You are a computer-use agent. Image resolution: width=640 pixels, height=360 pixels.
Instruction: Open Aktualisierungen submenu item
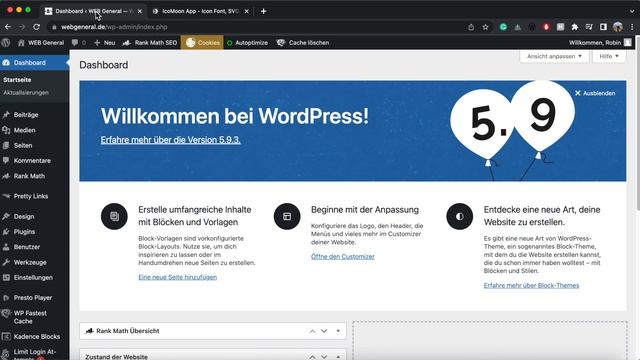tap(26, 93)
